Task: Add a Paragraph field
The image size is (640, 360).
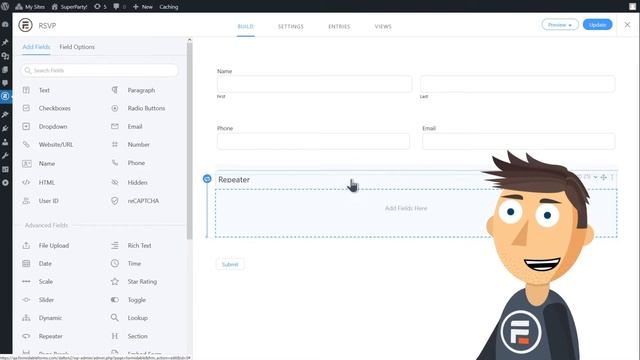Action: coord(141,90)
